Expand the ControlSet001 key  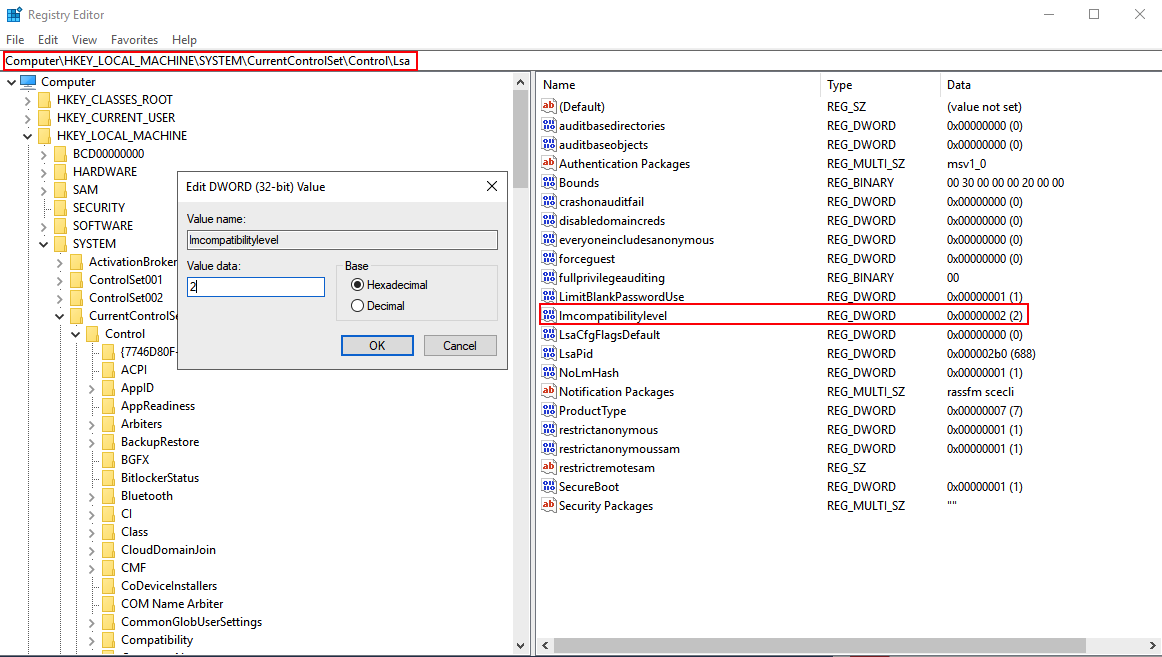(60, 280)
